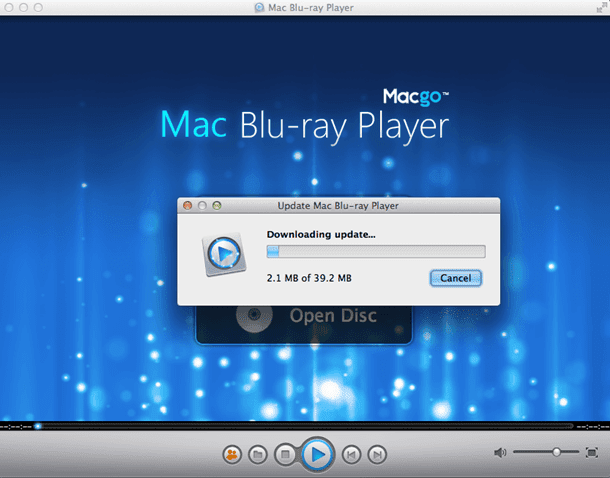Click the playback seek bar handle

38,426
